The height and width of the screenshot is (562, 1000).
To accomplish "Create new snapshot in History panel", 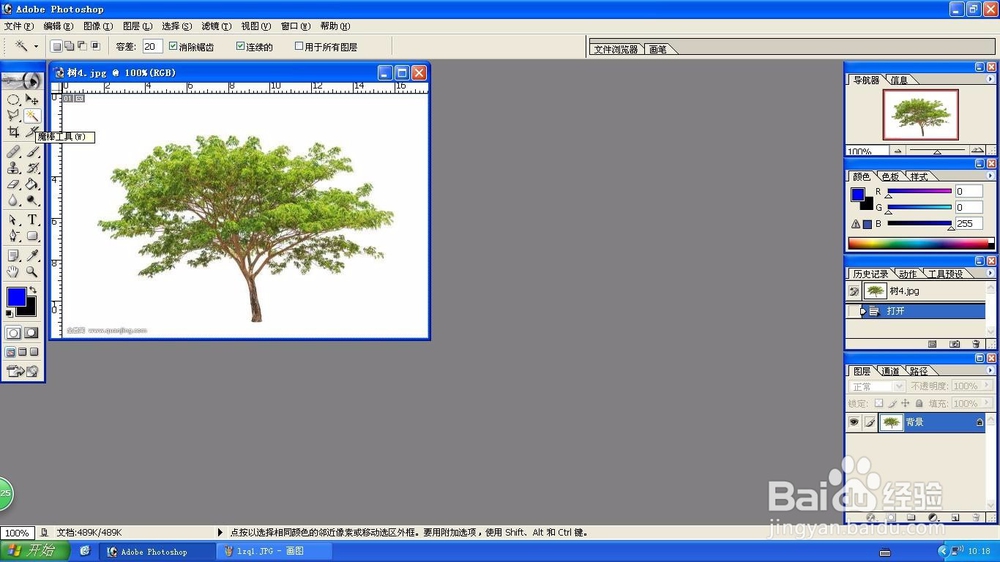I will coord(955,344).
